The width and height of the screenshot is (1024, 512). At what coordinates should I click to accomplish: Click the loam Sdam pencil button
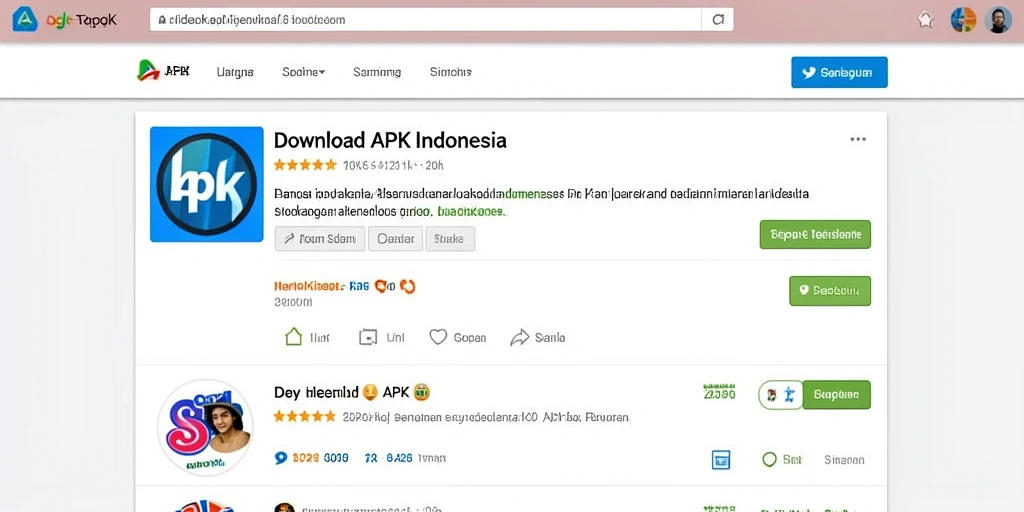[320, 238]
